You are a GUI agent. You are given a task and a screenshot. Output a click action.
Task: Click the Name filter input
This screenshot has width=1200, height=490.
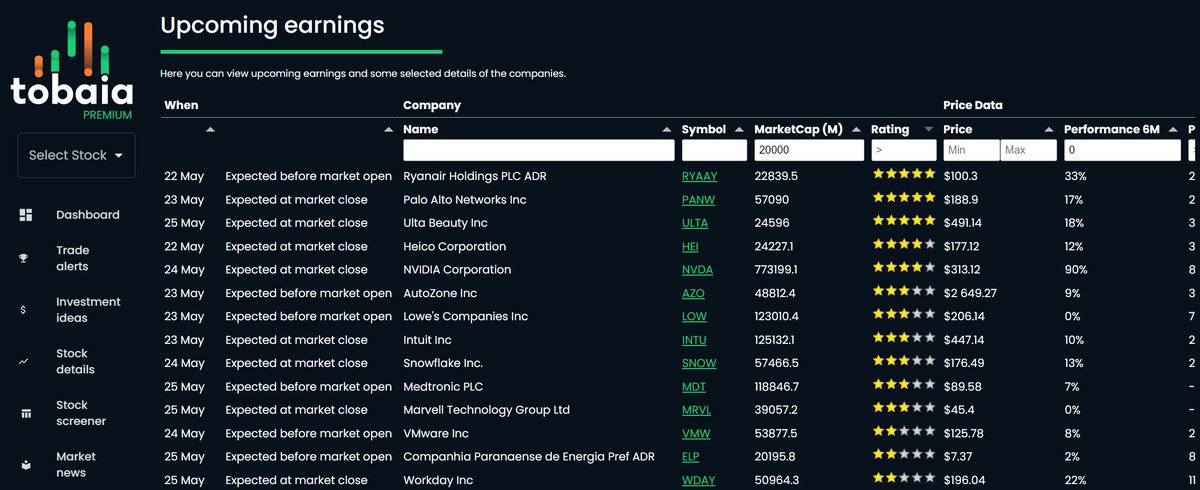point(539,150)
